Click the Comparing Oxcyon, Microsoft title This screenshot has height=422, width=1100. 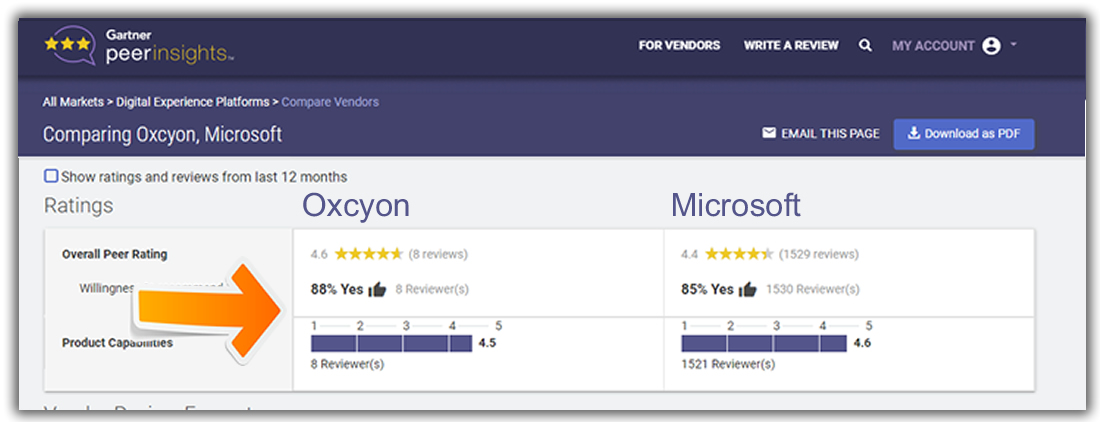(x=162, y=134)
